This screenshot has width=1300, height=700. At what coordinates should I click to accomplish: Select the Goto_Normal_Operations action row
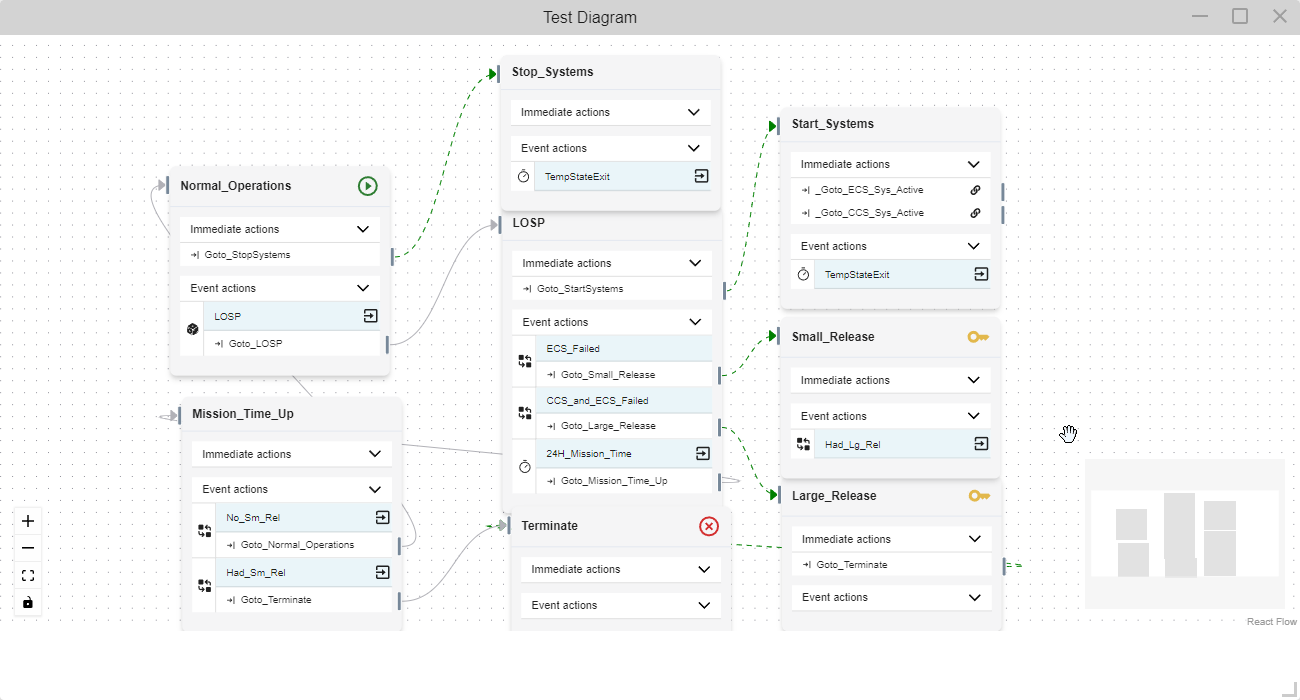303,545
